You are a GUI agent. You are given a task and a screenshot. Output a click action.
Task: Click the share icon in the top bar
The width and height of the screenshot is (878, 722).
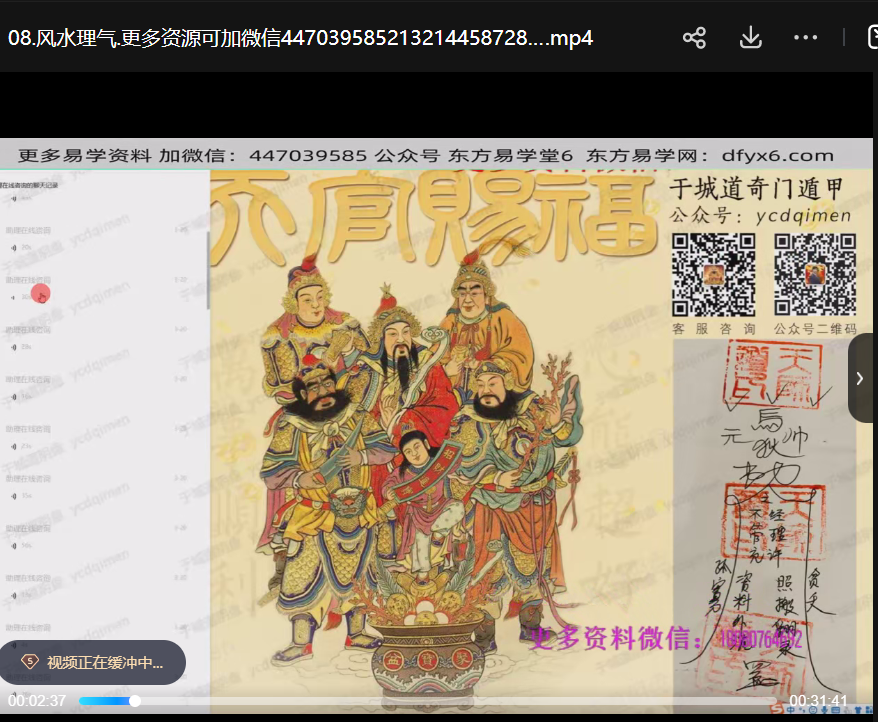tap(694, 38)
